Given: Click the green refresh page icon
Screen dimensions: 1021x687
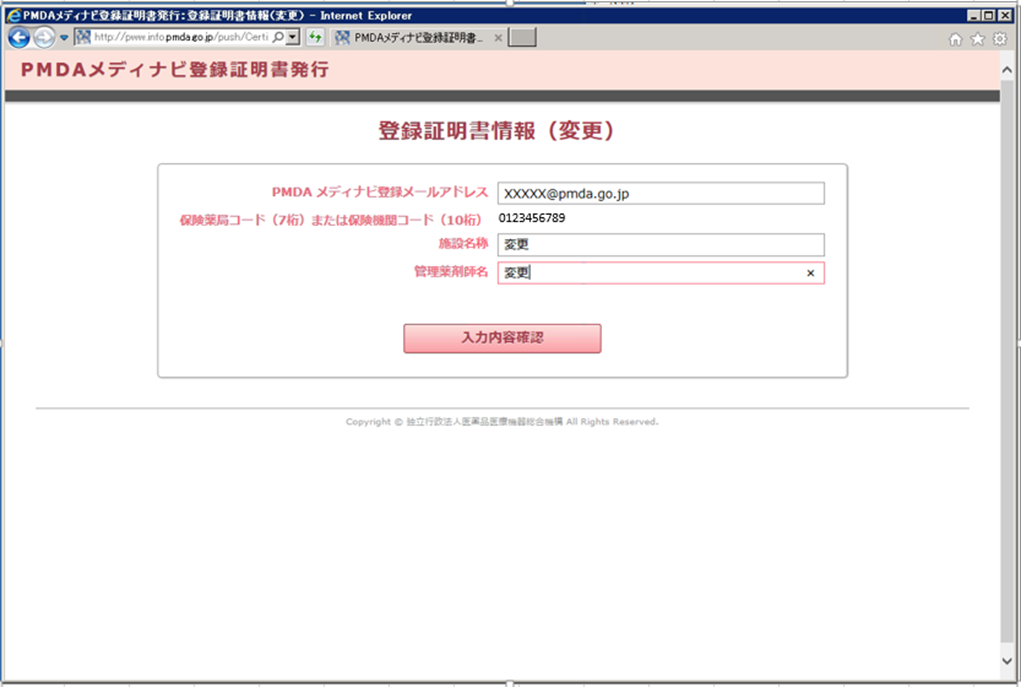Looking at the screenshot, I should click(x=315, y=37).
